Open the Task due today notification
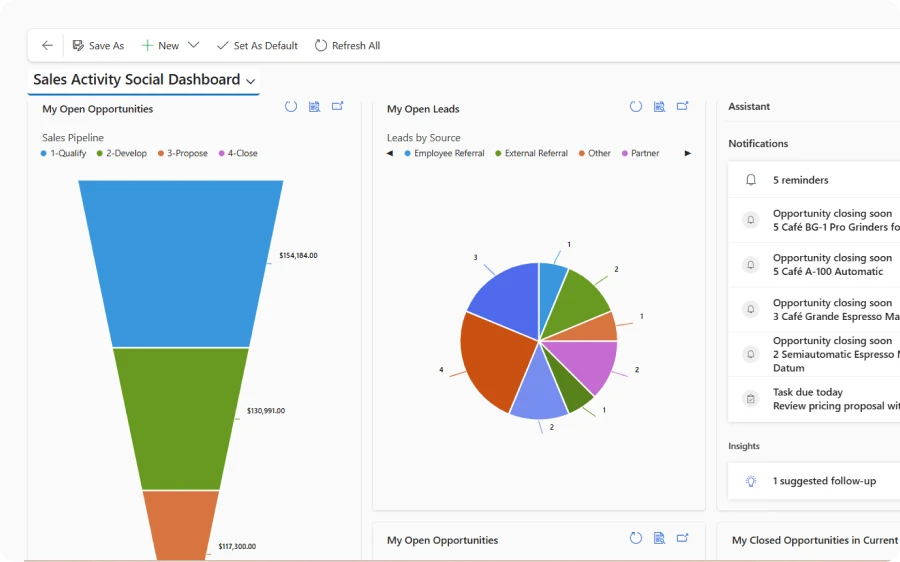900x562 pixels. coord(813,399)
